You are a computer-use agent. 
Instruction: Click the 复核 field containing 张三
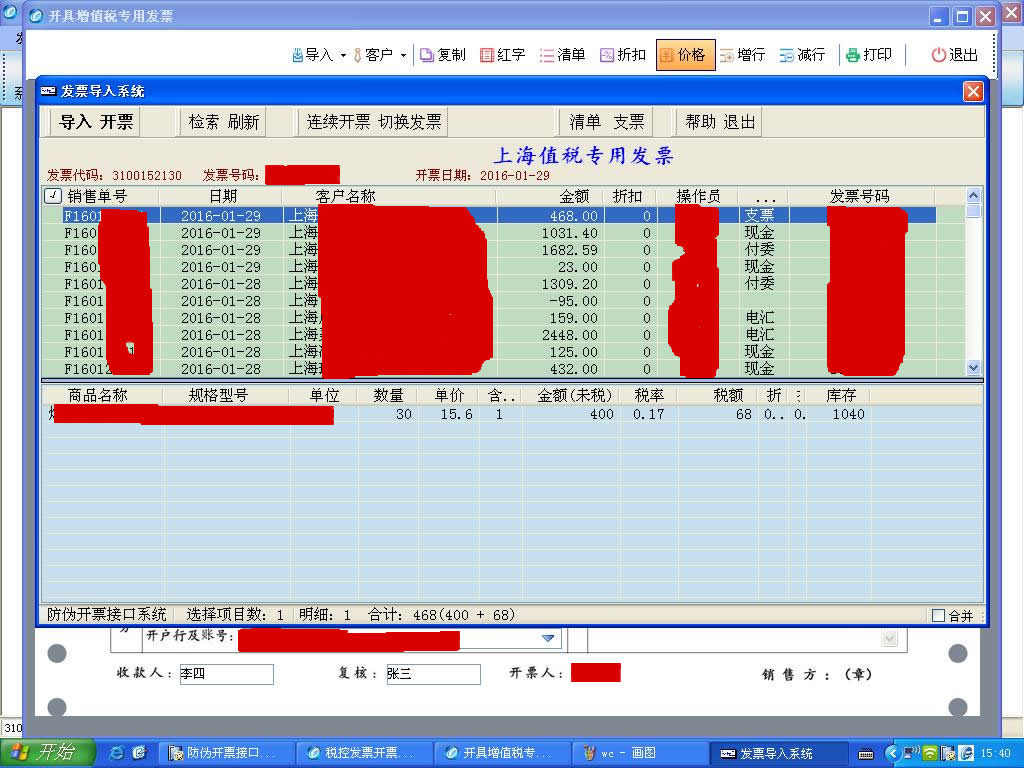(x=433, y=674)
